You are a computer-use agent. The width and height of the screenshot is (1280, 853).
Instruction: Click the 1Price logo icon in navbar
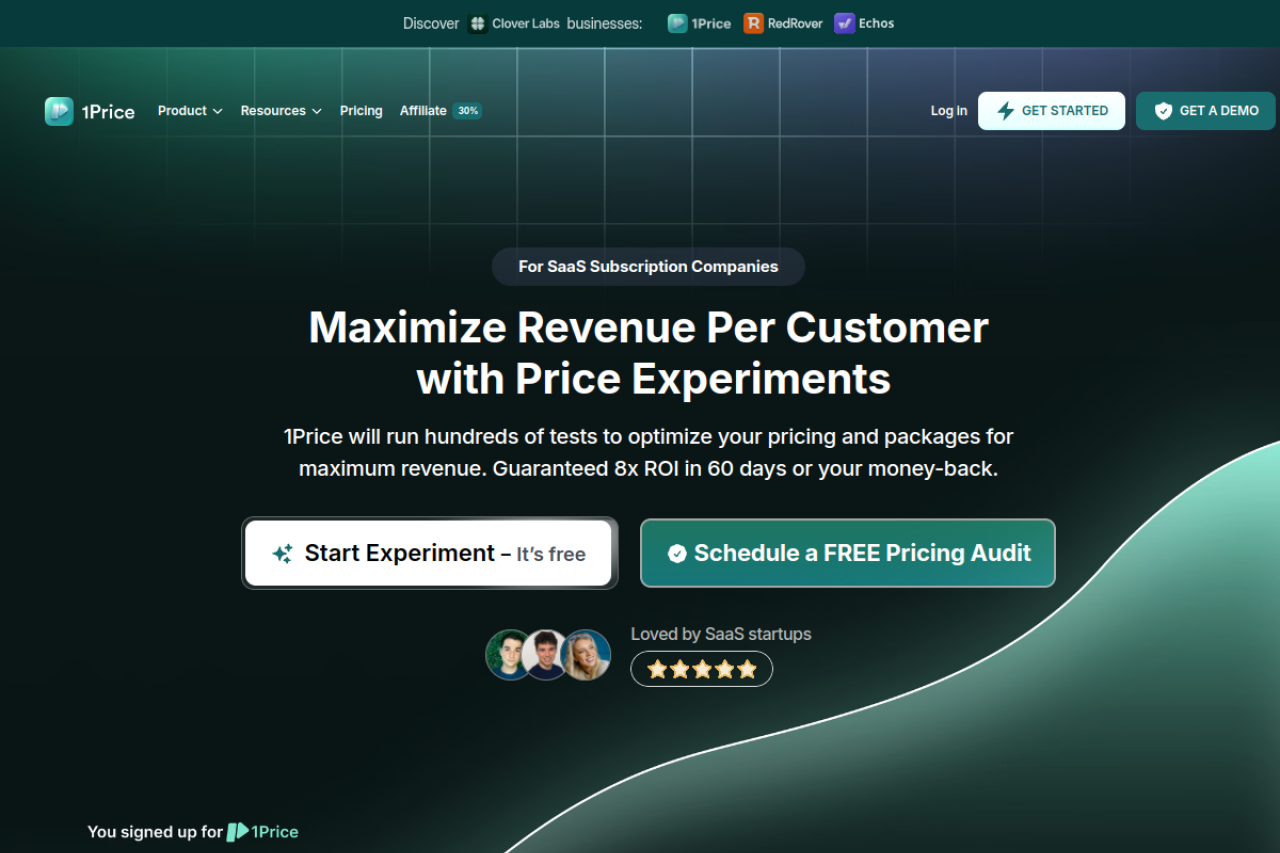(59, 111)
